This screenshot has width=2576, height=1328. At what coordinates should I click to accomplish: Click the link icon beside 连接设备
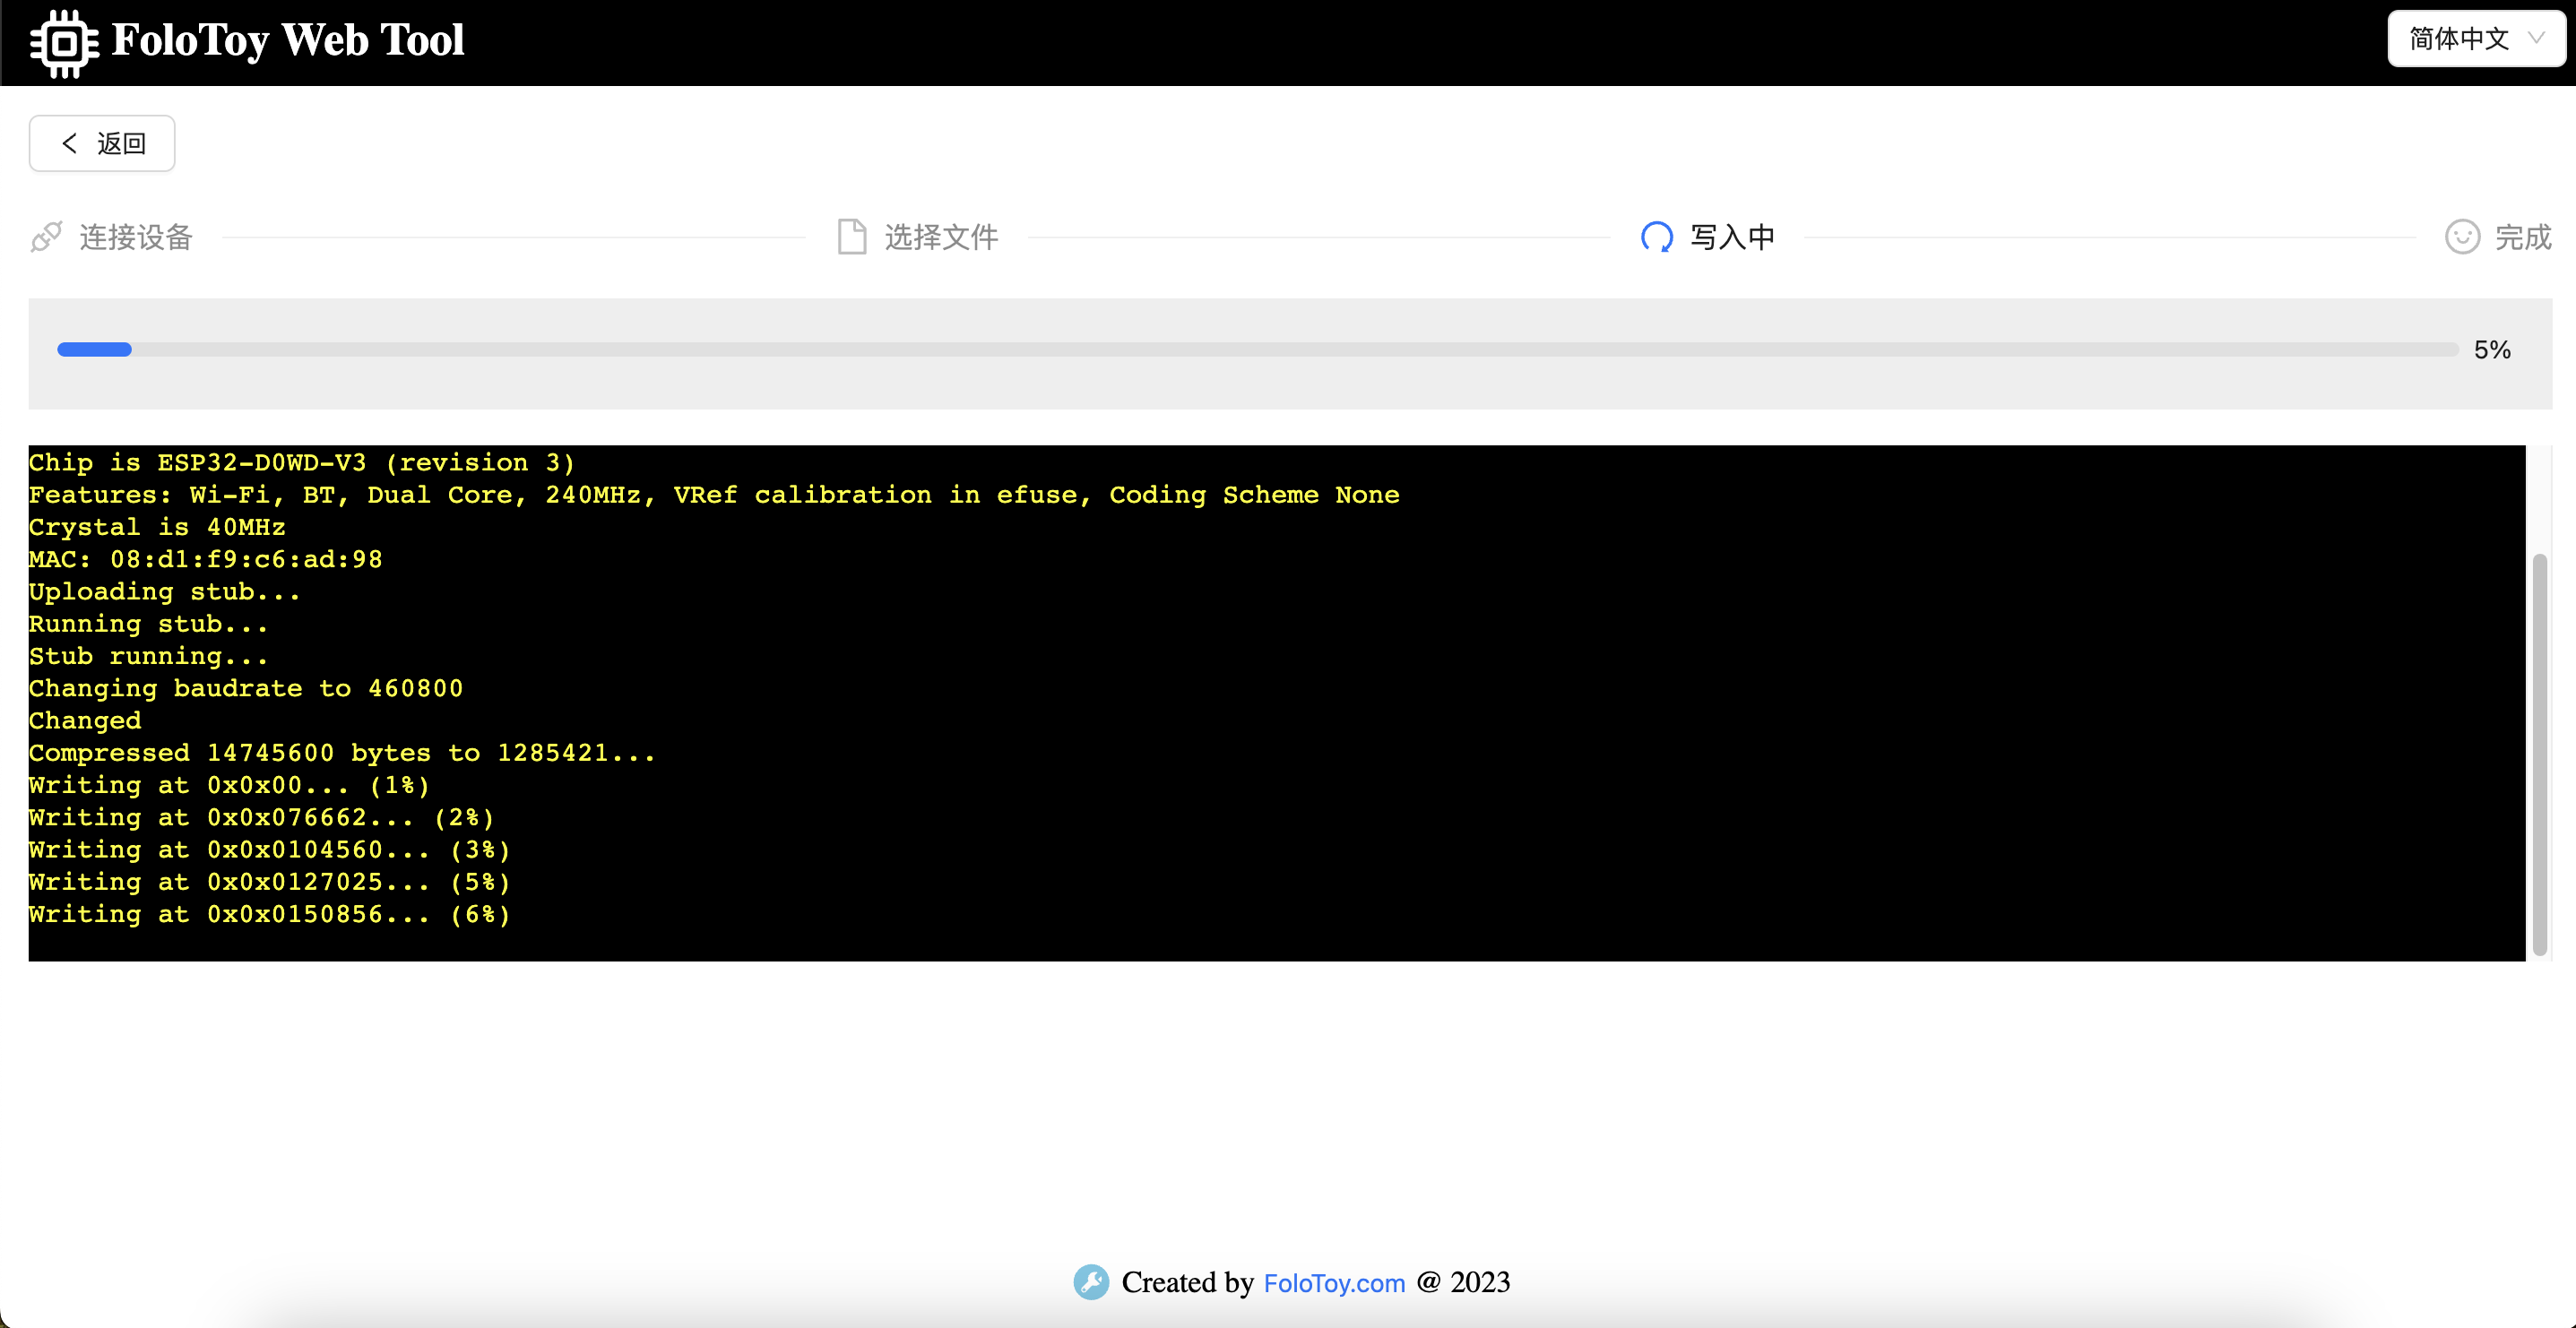[x=46, y=237]
